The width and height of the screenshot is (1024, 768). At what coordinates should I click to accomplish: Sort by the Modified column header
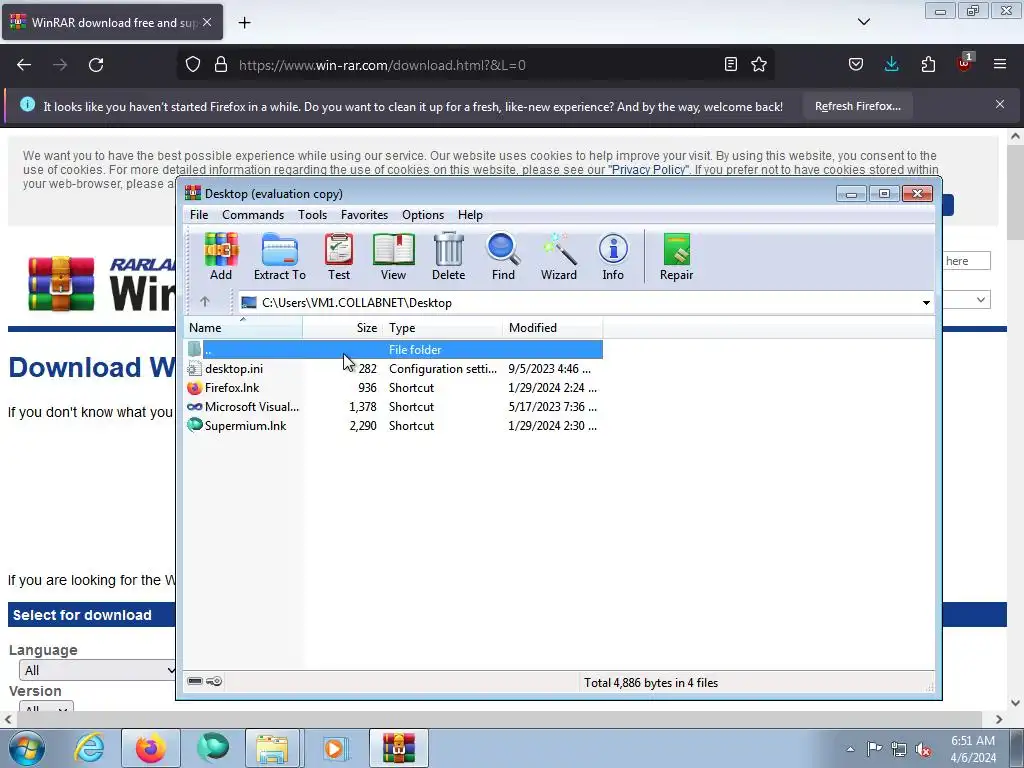[x=552, y=328]
